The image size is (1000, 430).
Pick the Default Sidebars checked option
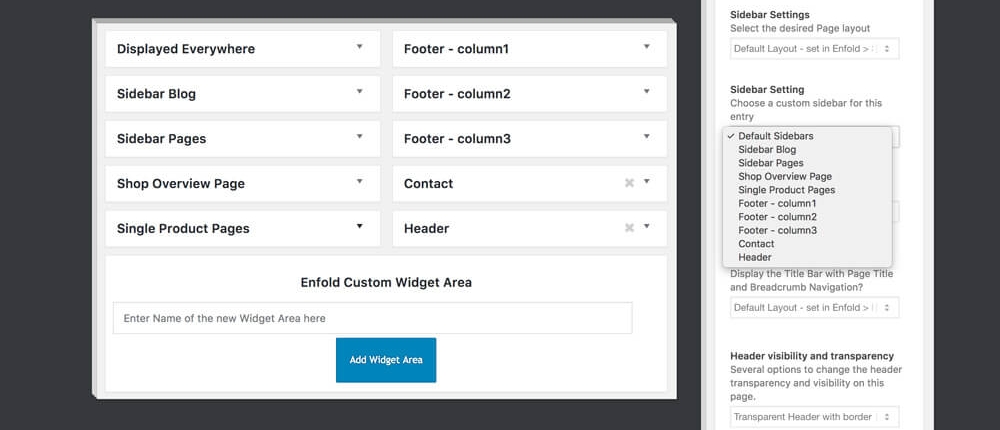(775, 136)
